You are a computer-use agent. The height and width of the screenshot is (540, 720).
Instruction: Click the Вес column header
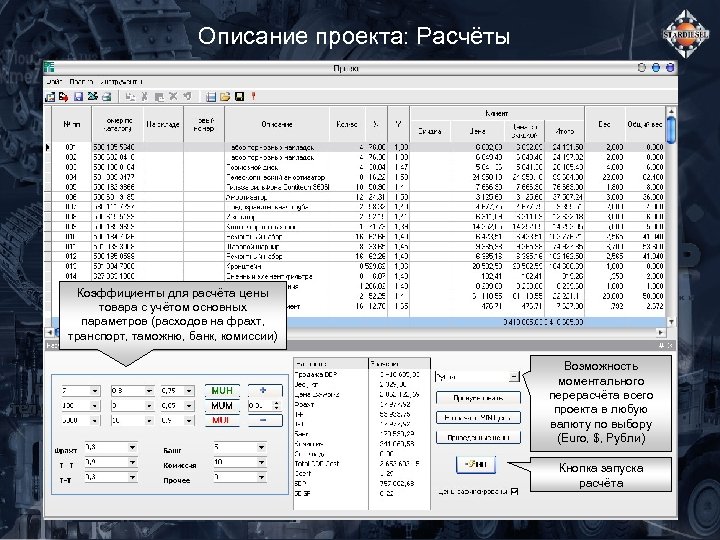604,124
